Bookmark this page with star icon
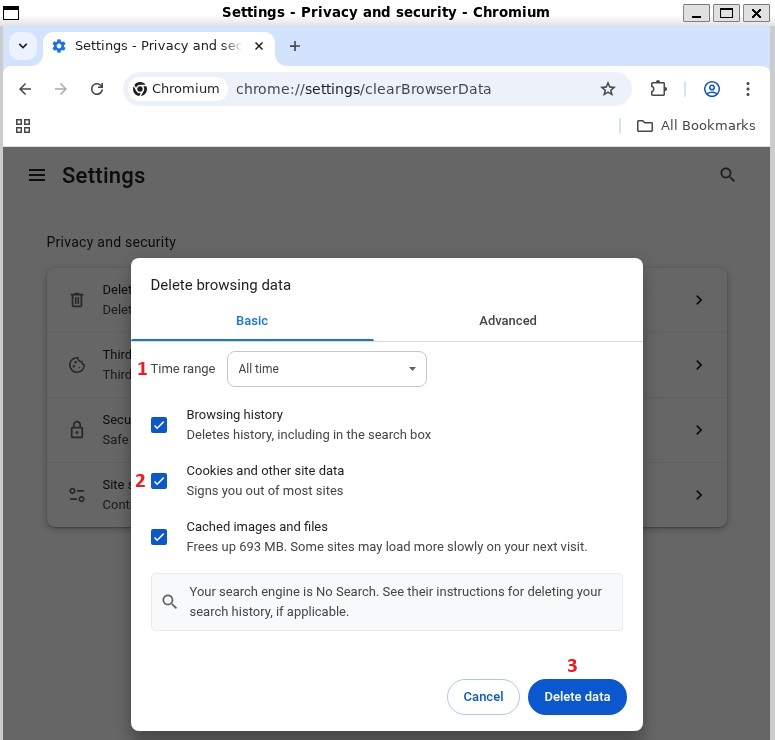Viewport: 775px width, 740px height. tap(607, 89)
